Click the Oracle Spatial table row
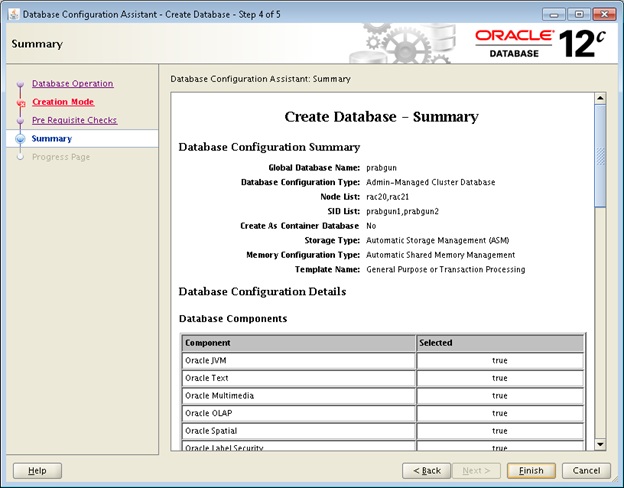The width and height of the screenshot is (624, 488). (x=383, y=431)
